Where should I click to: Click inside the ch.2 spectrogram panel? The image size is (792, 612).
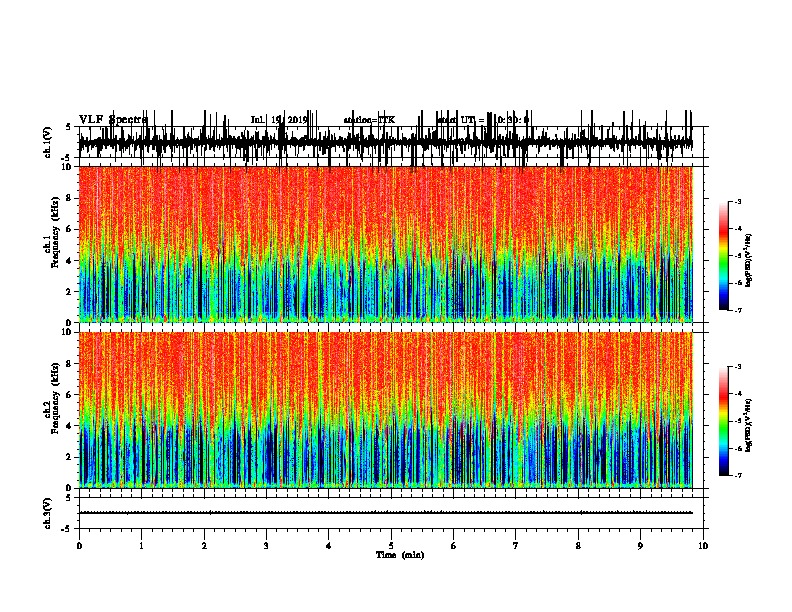coord(385,410)
